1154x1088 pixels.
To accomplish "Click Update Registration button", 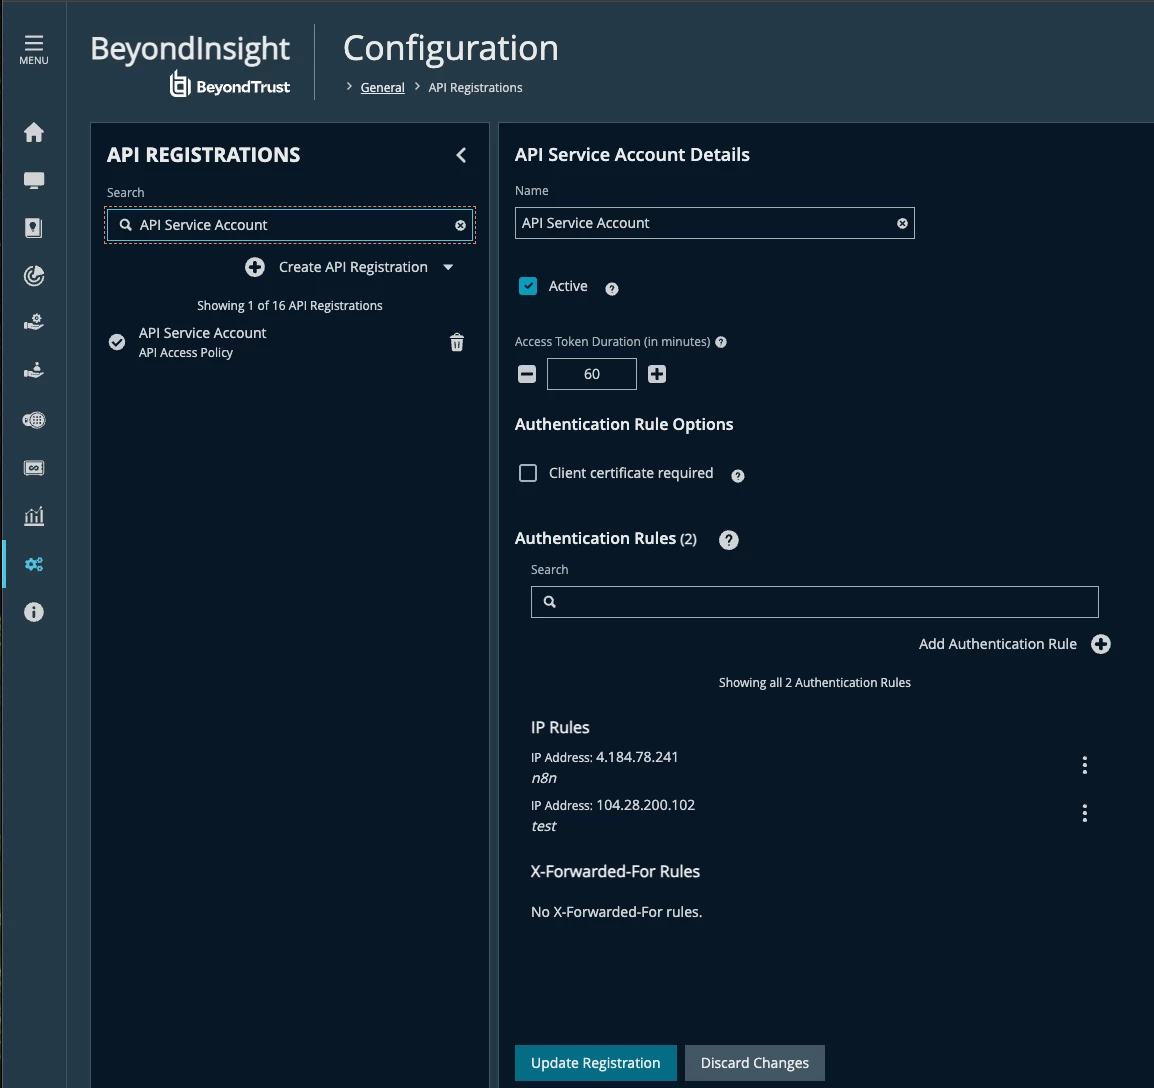I will click(596, 1063).
